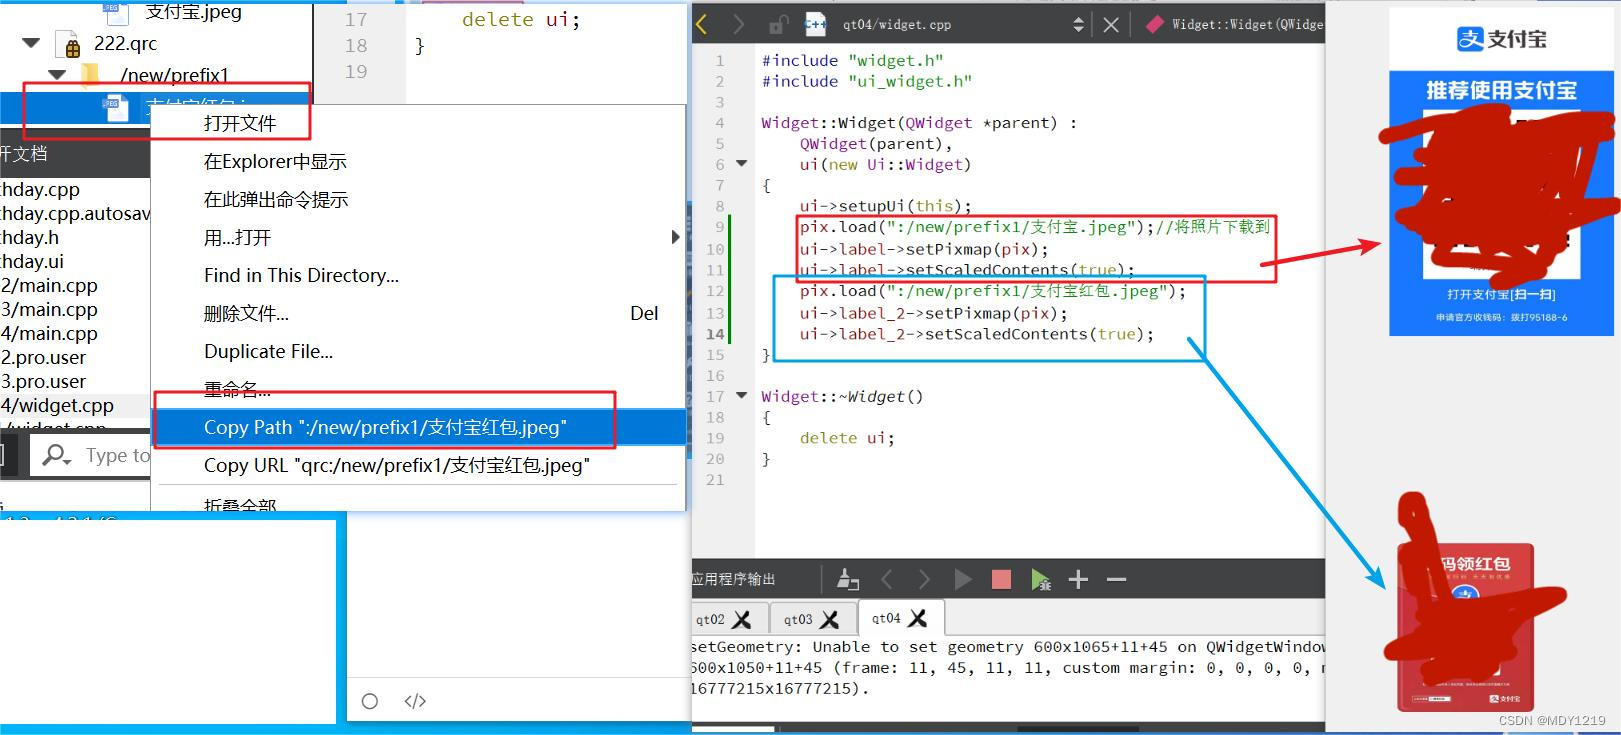1621x735 pixels.
Task: Close the qt03 output tab
Action: pyautogui.click(x=829, y=620)
